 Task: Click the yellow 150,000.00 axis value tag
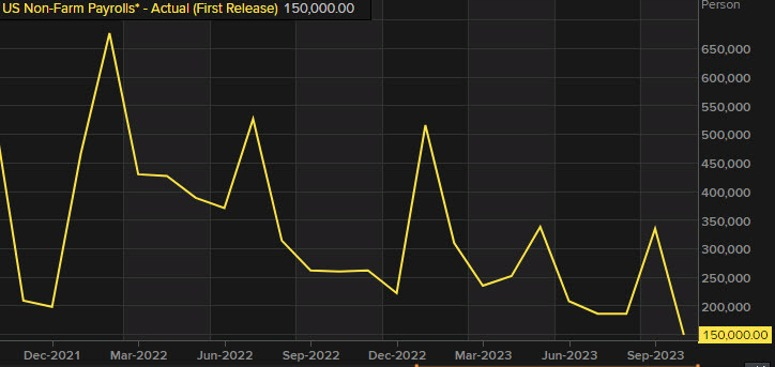pyautogui.click(x=735, y=335)
